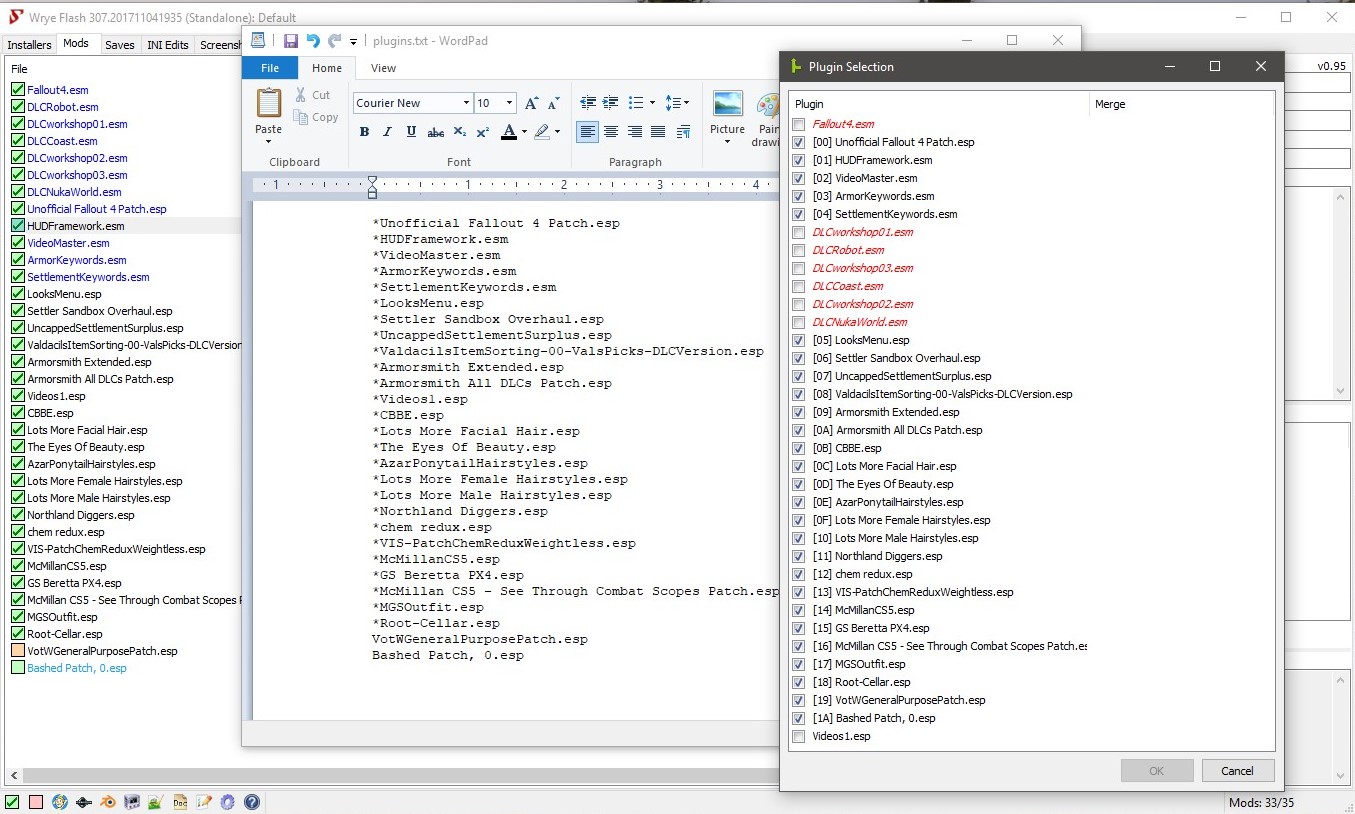
Task: Open font color dropdown arrow
Action: 524,132
